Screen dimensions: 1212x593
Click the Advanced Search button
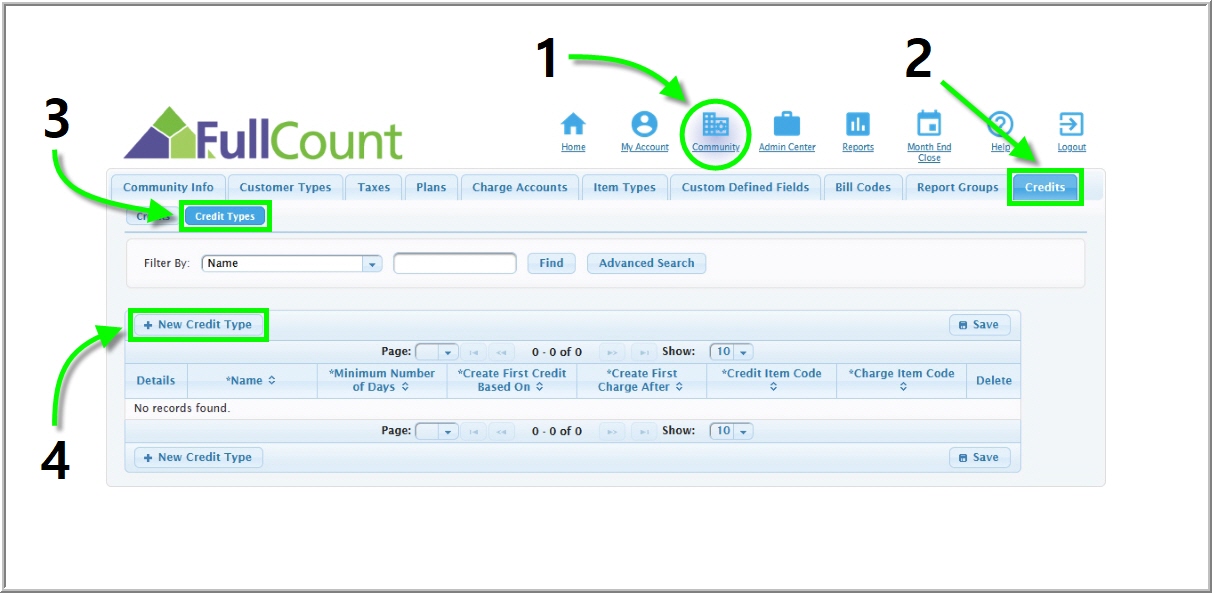point(646,263)
